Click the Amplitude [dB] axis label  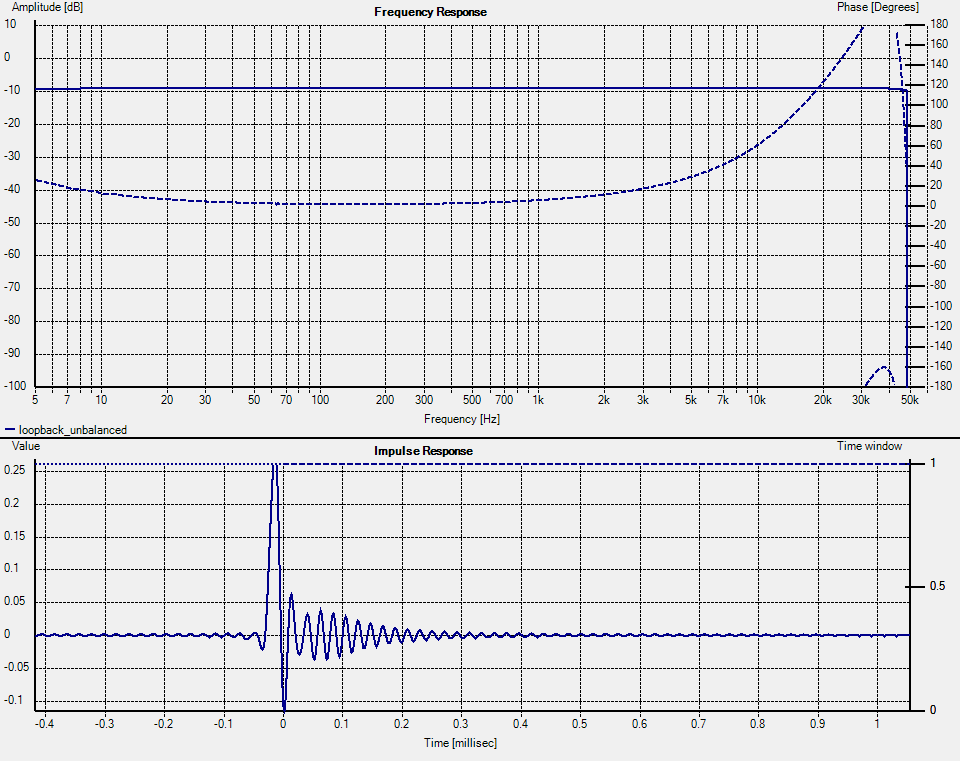pyautogui.click(x=47, y=7)
